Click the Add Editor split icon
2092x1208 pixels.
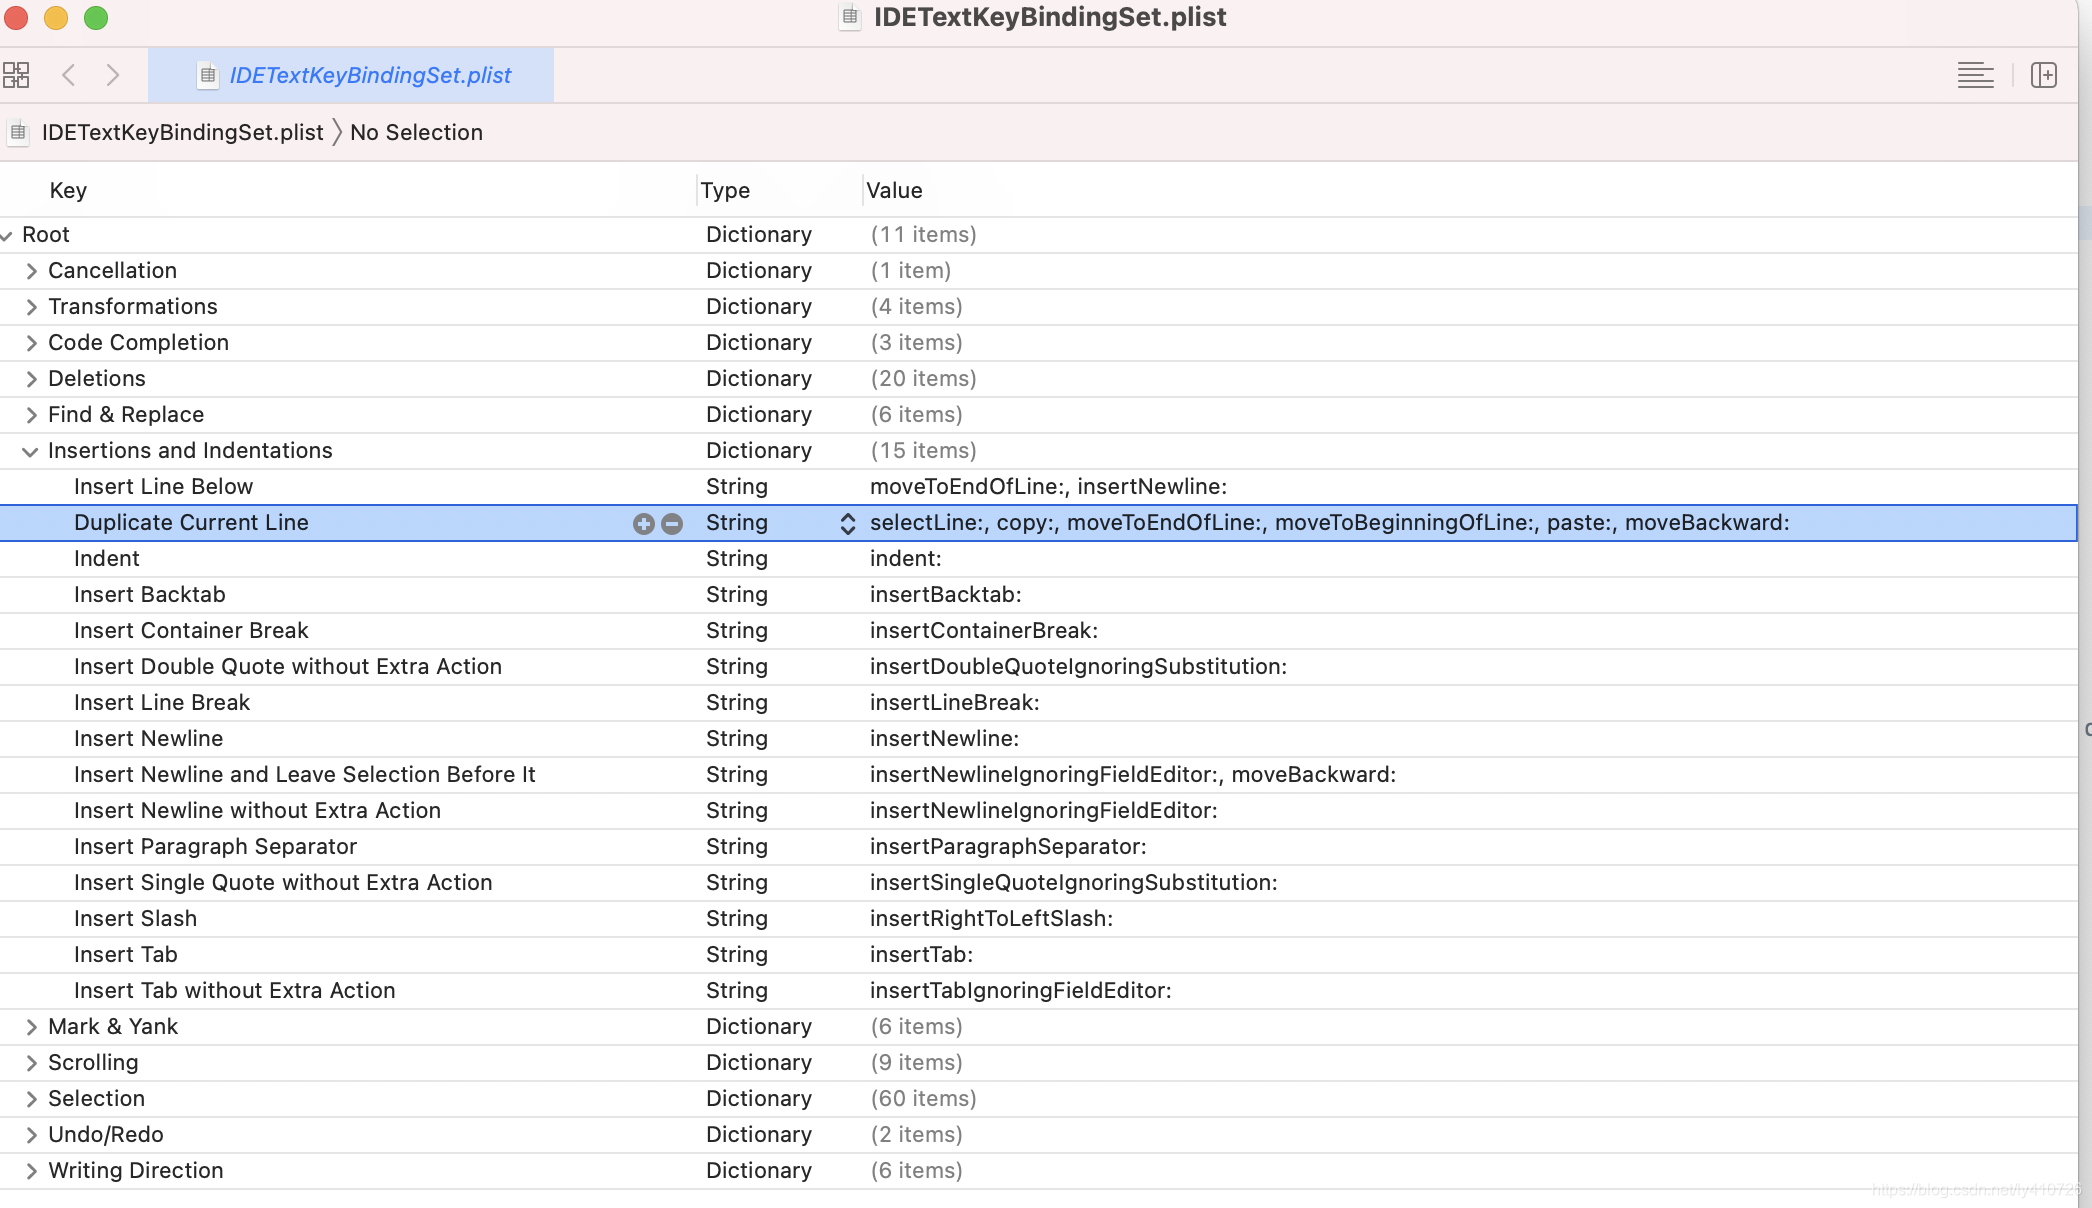point(2044,74)
